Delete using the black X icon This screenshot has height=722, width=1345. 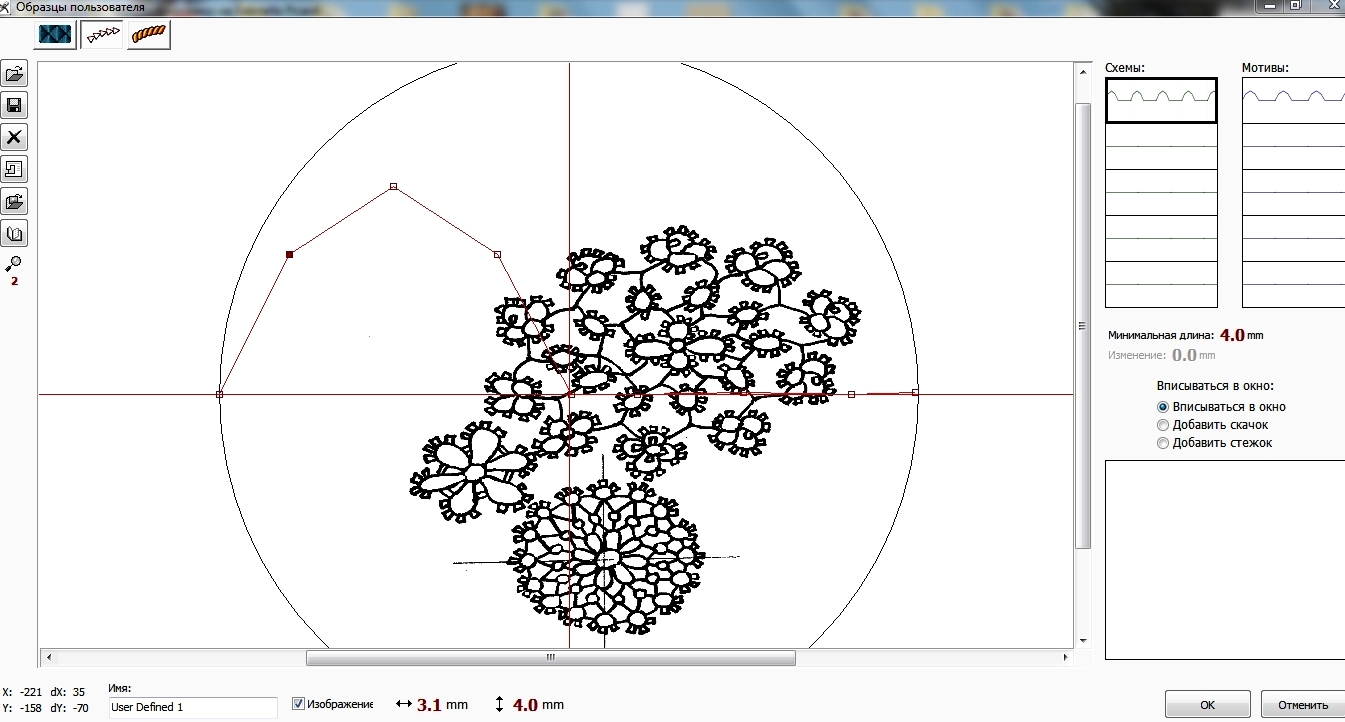(x=15, y=138)
